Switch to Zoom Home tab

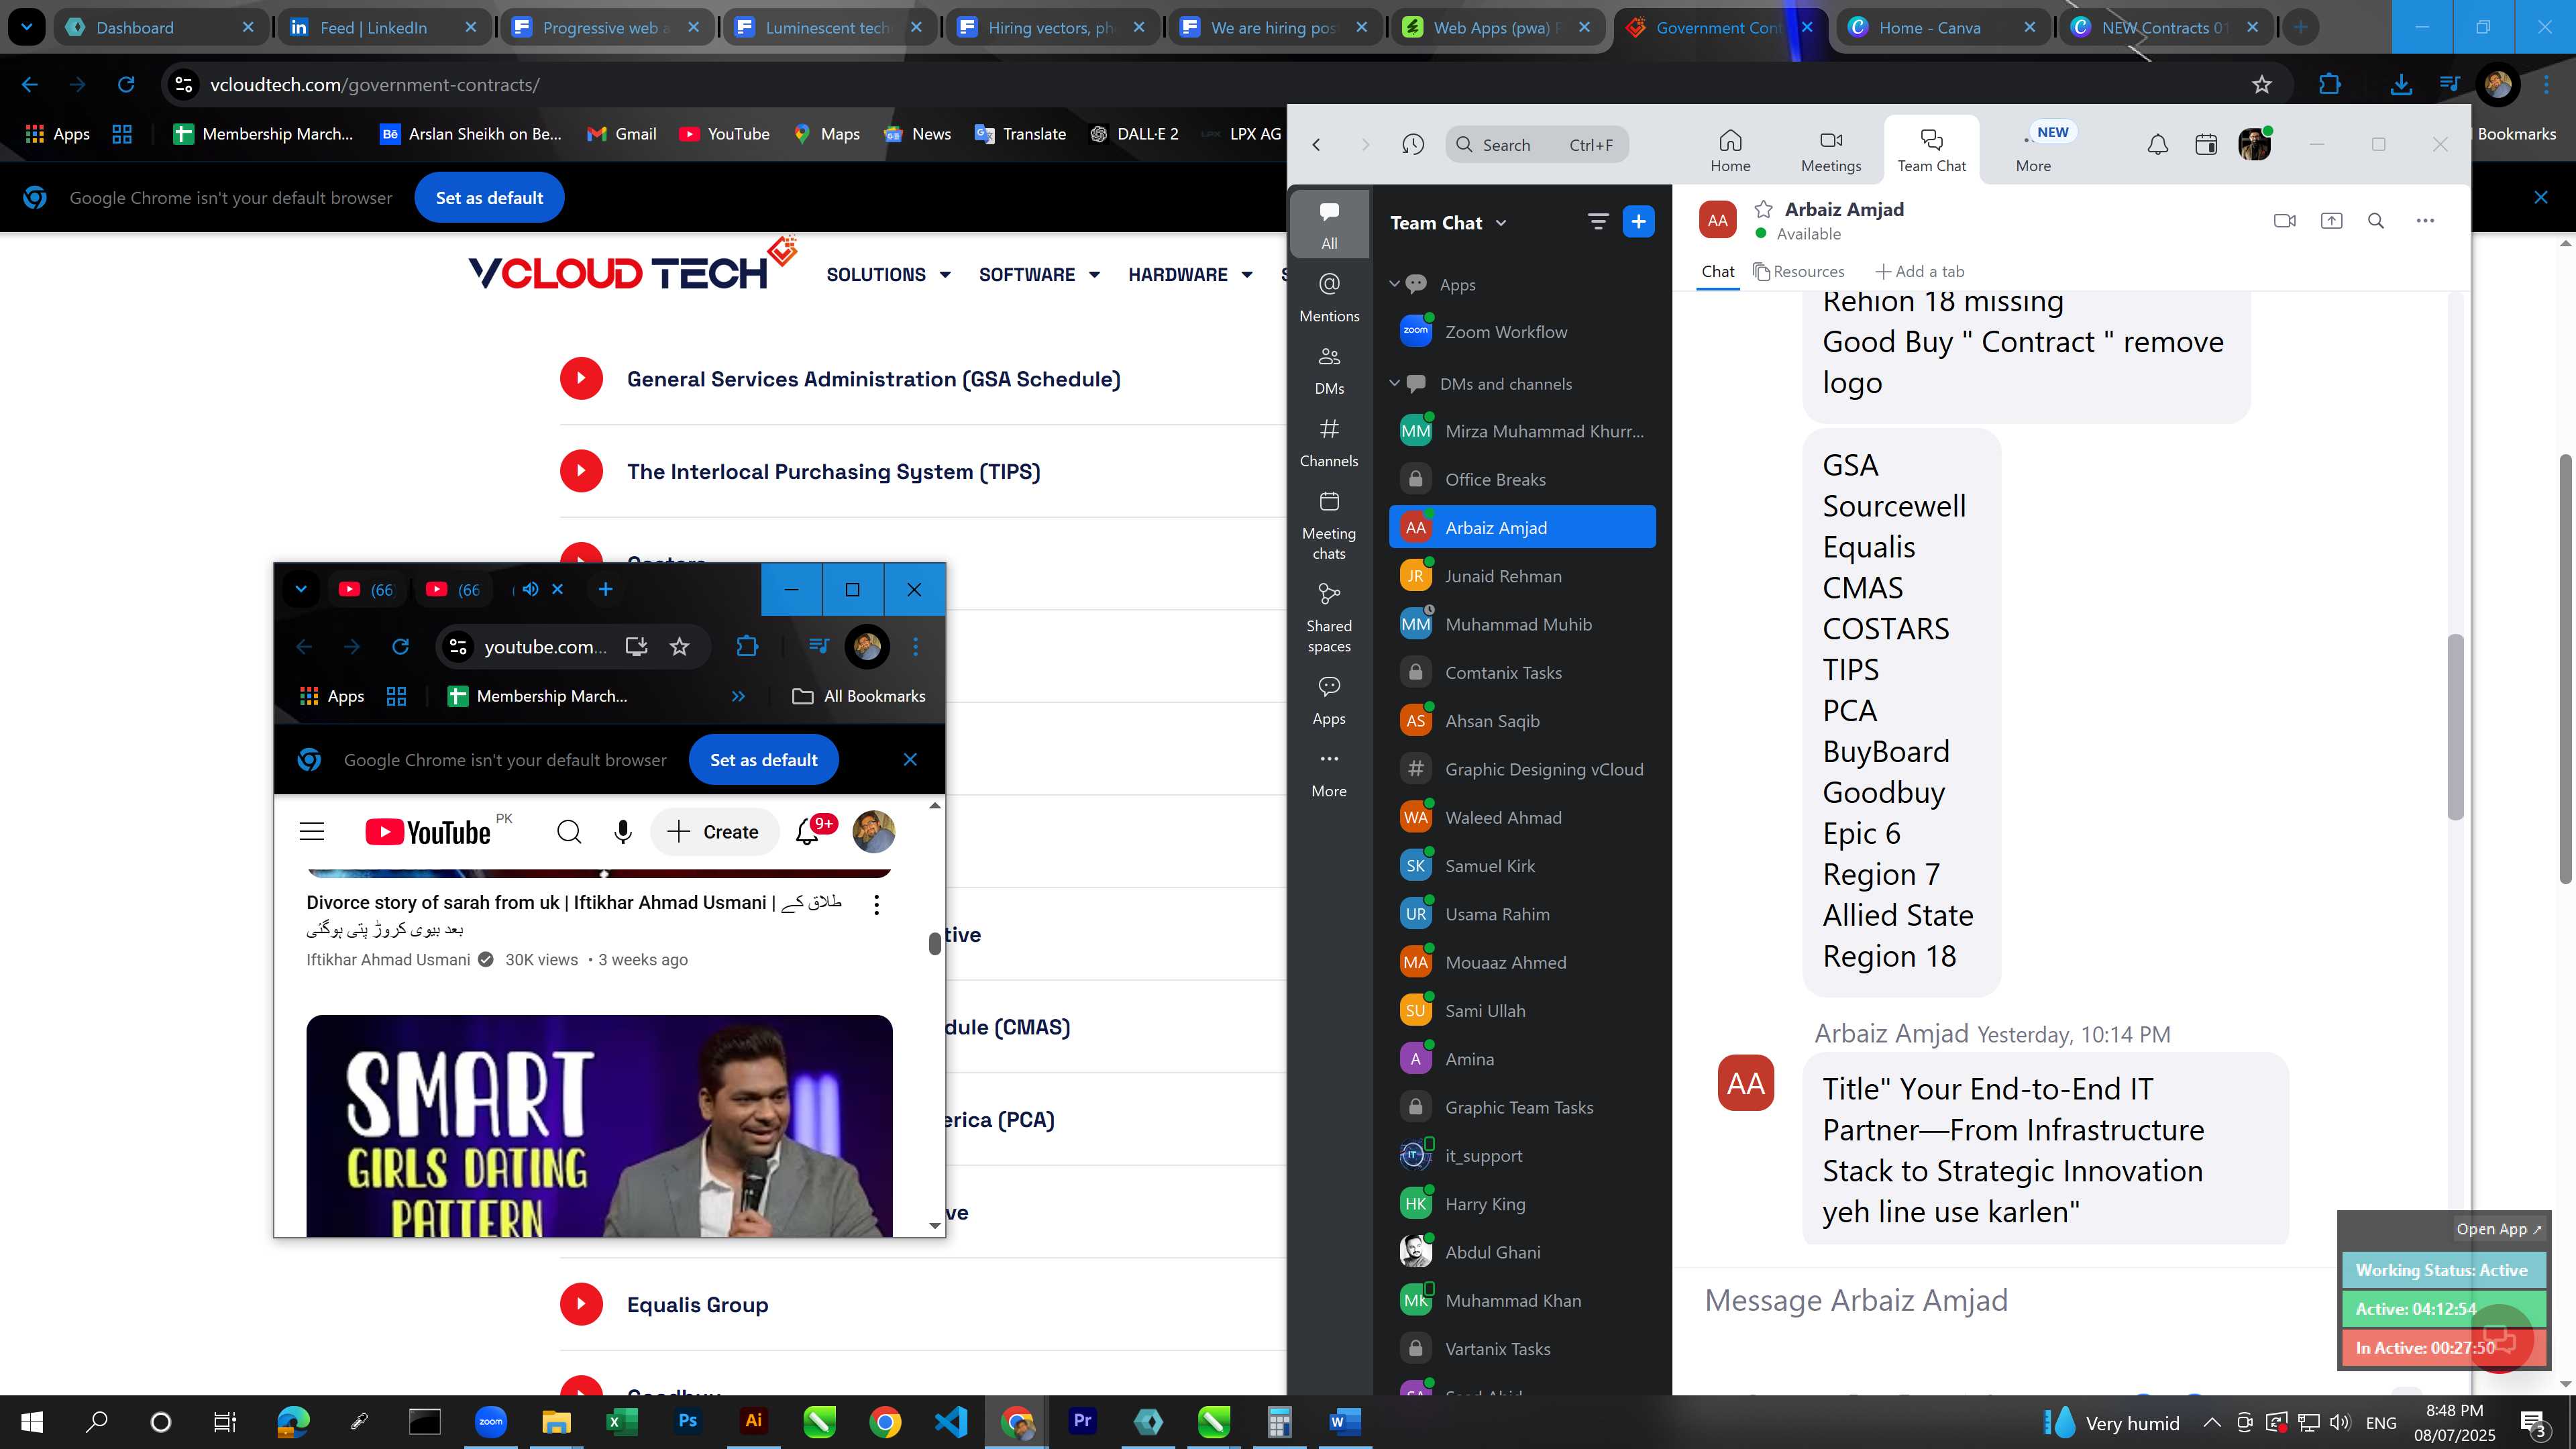point(1730,151)
